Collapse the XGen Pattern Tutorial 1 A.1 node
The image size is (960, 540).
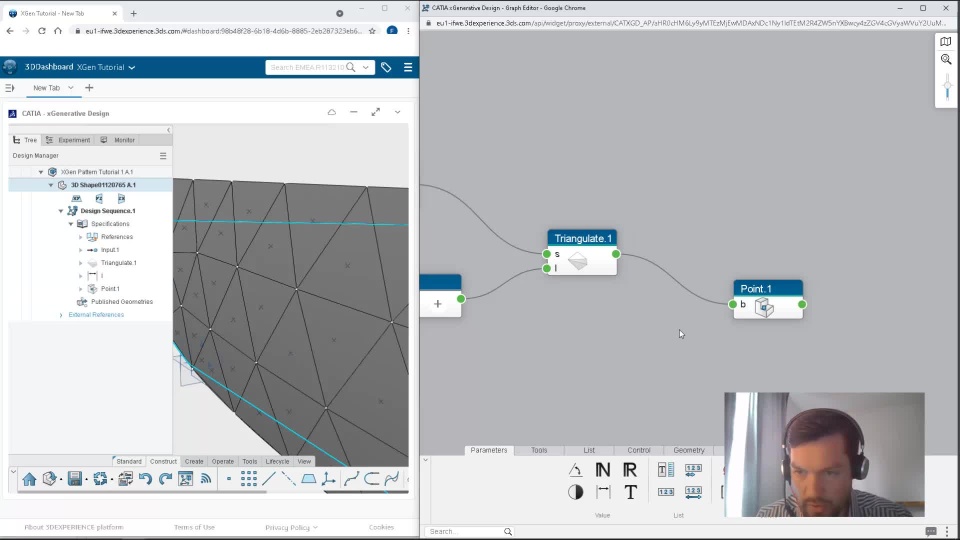[x=41, y=172]
